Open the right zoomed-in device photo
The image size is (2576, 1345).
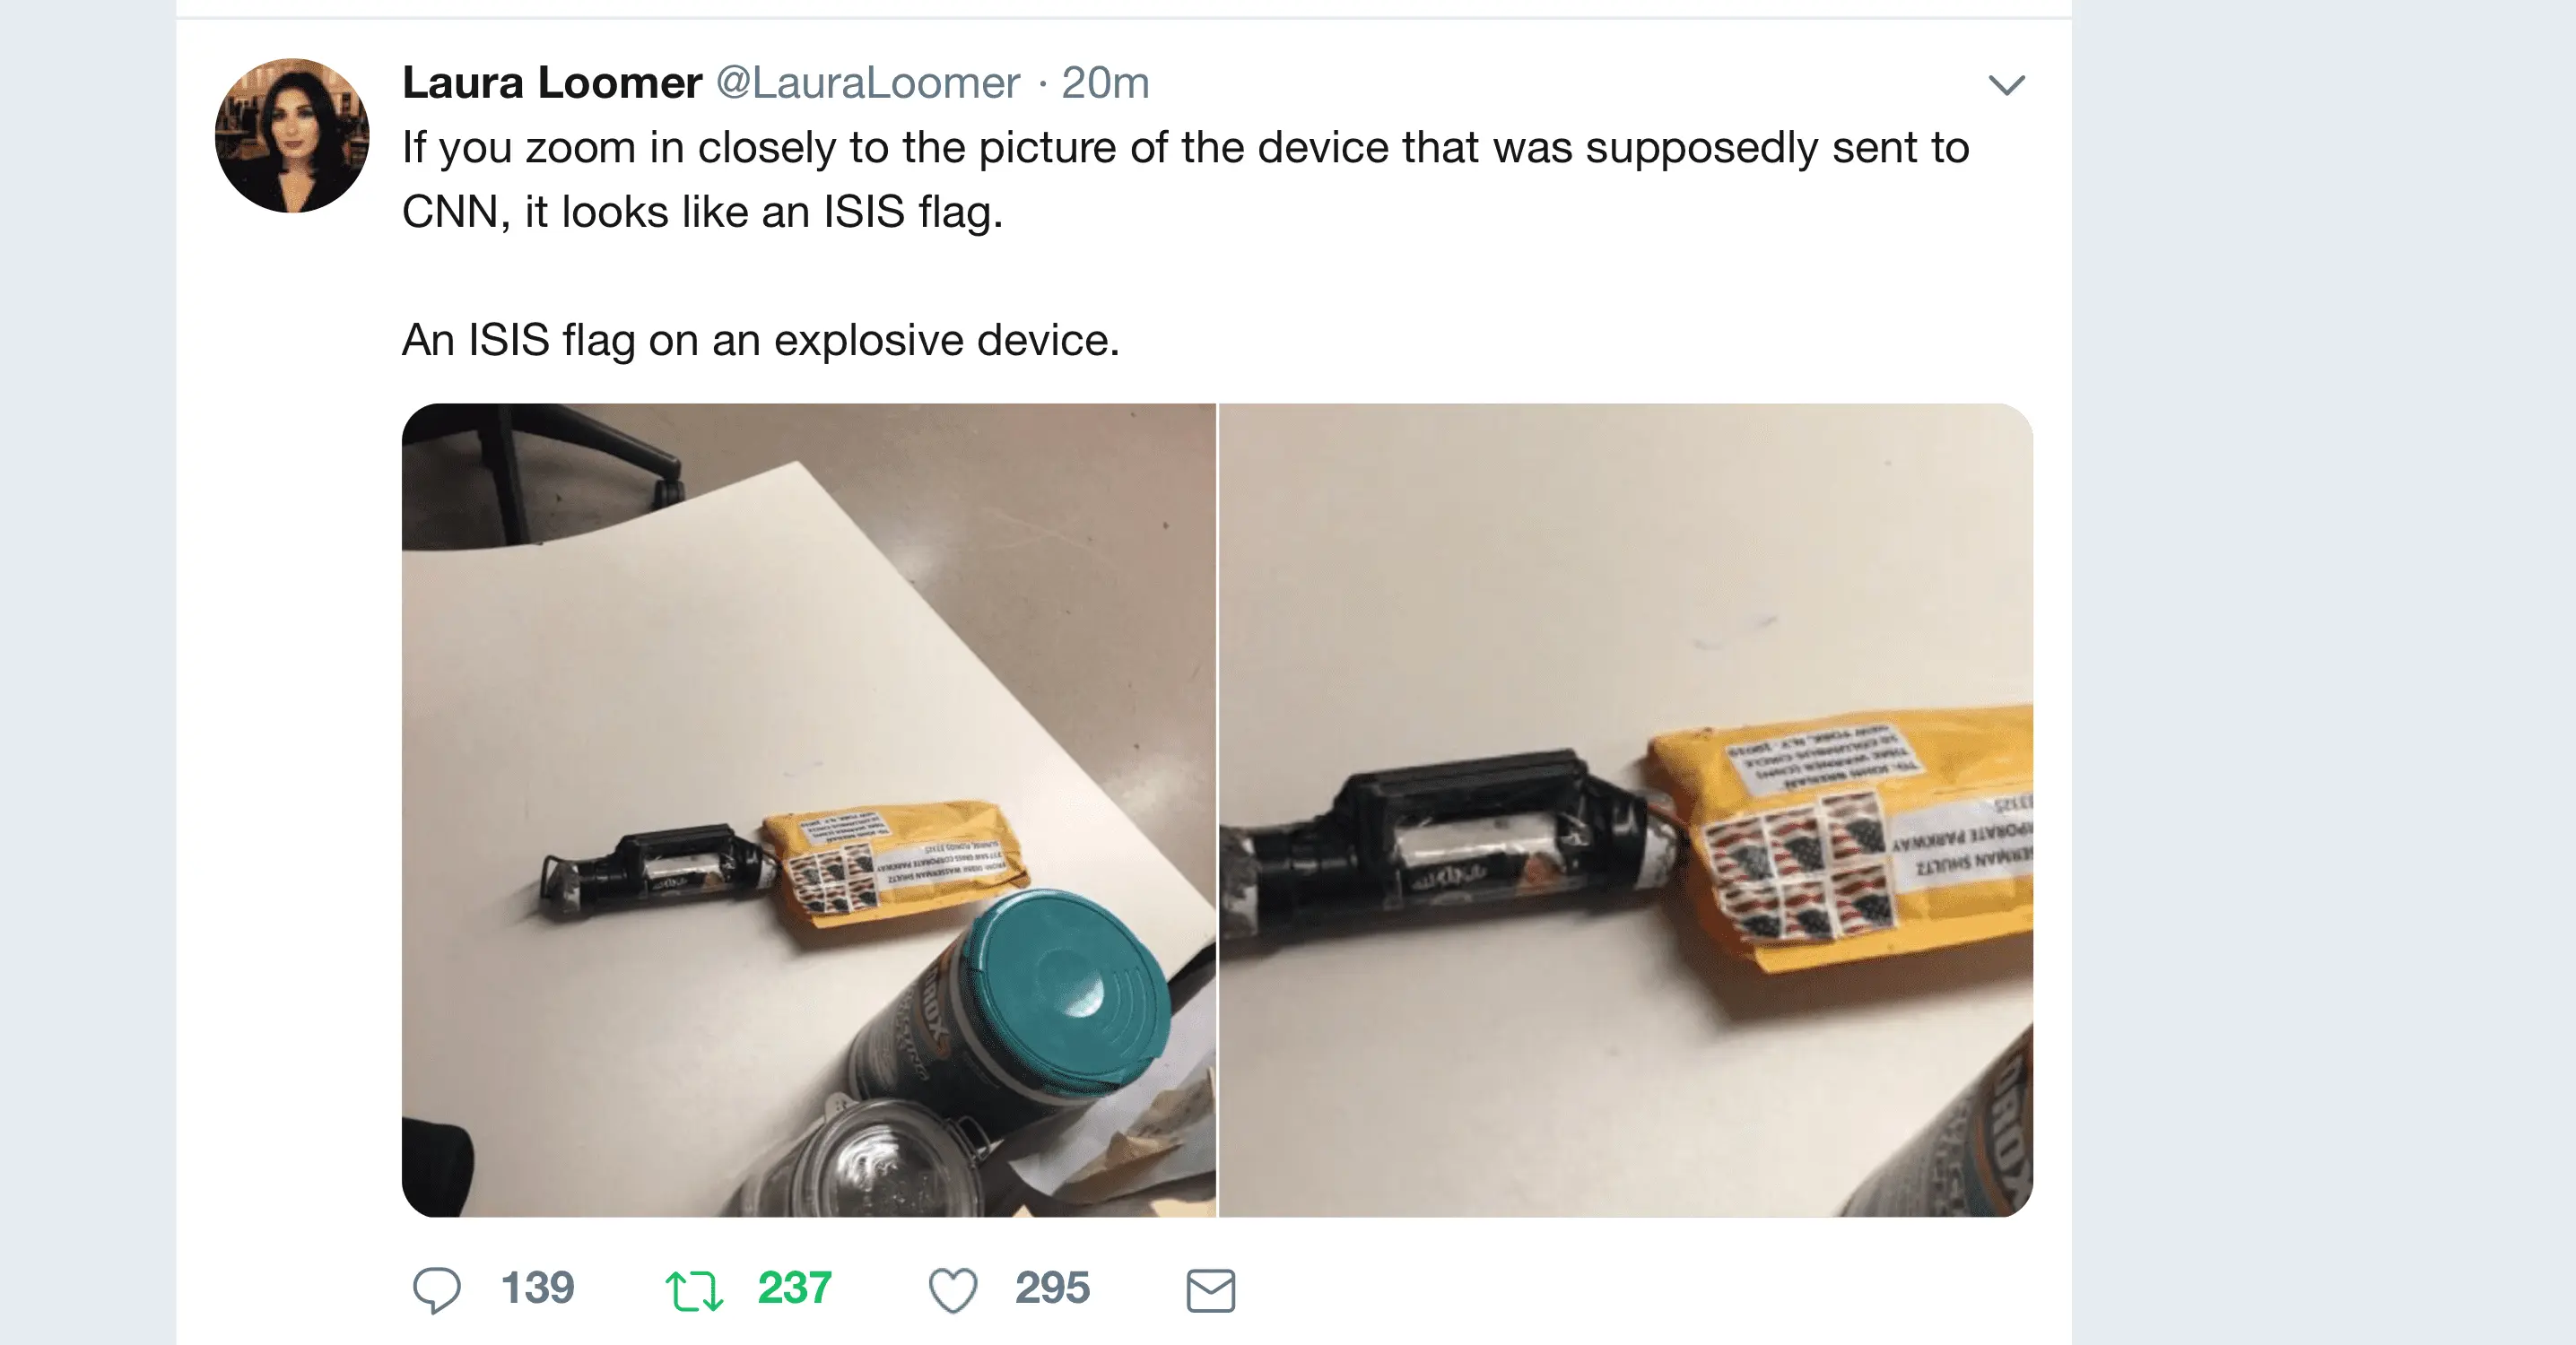[x=1626, y=810]
